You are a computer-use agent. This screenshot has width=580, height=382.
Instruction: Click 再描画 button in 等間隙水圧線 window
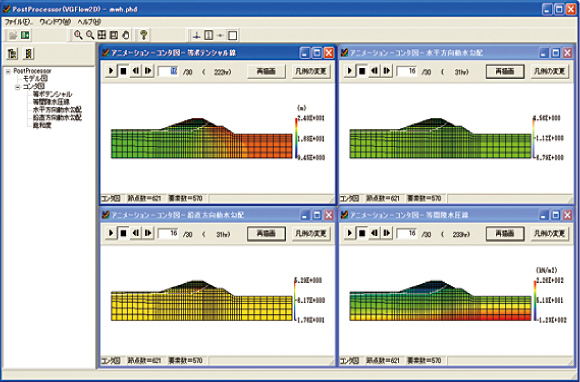coord(505,233)
